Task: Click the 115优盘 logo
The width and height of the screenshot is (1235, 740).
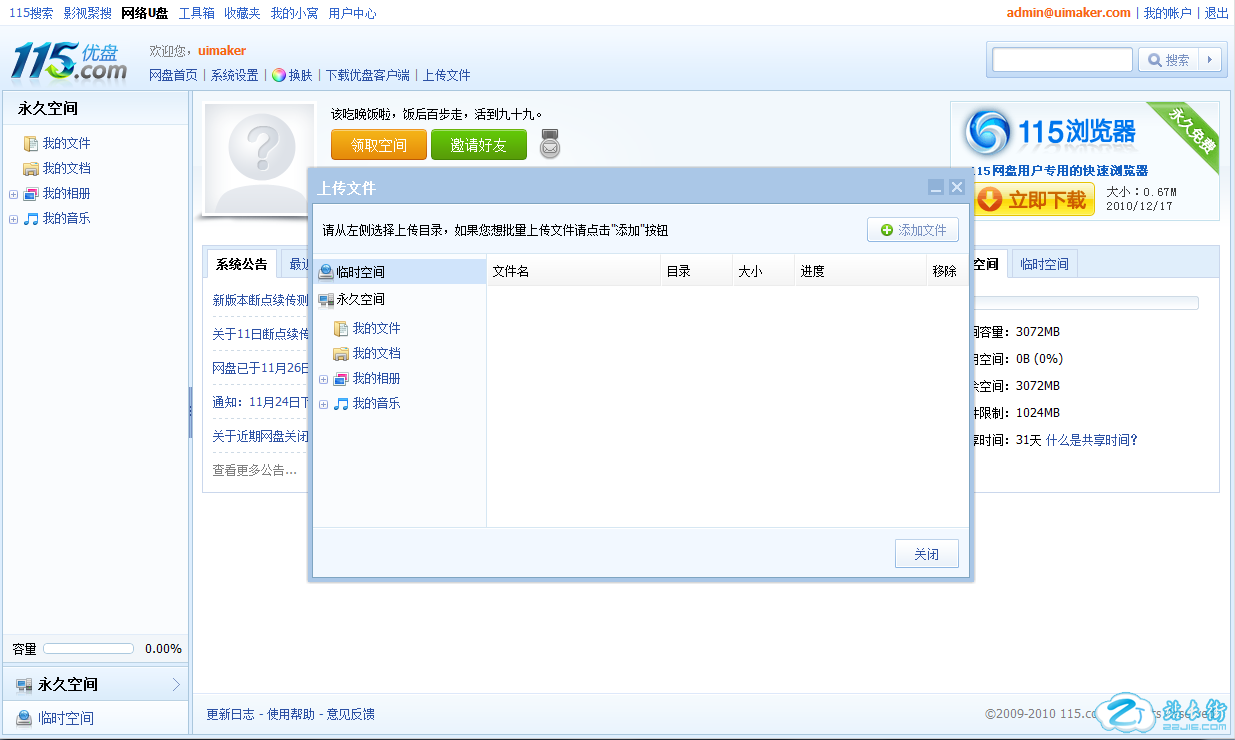Action: [69, 61]
